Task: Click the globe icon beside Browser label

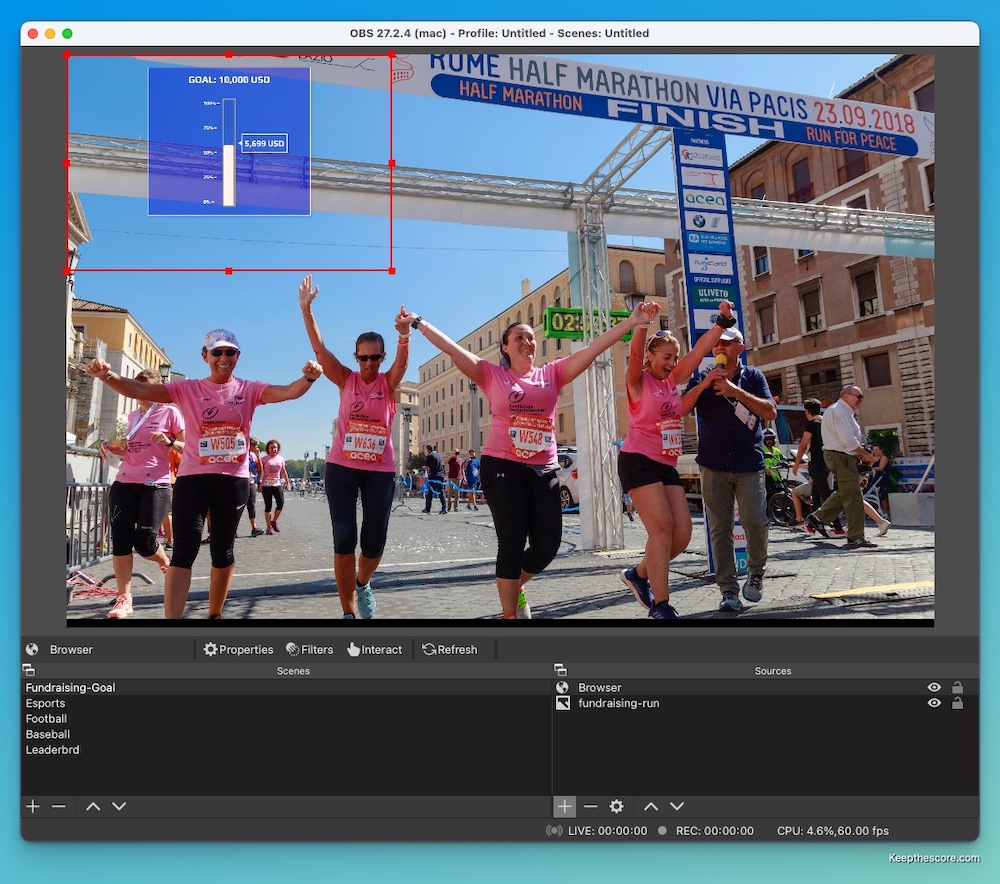Action: tap(32, 649)
